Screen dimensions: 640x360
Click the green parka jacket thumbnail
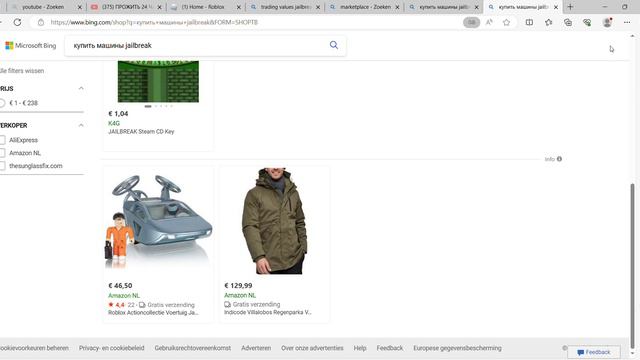click(x=274, y=221)
